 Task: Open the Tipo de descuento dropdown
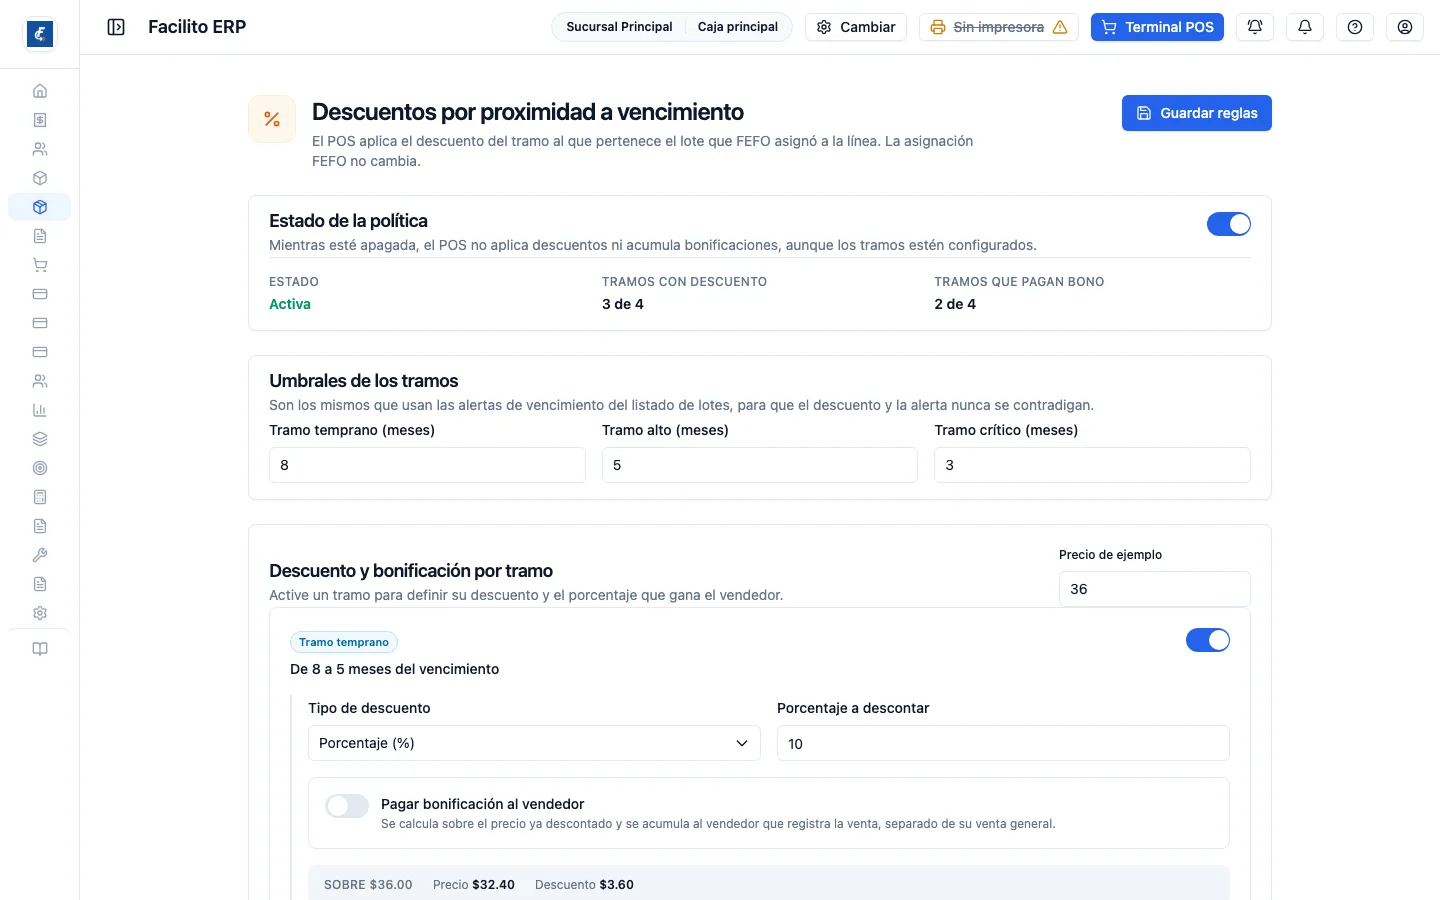[x=534, y=743]
